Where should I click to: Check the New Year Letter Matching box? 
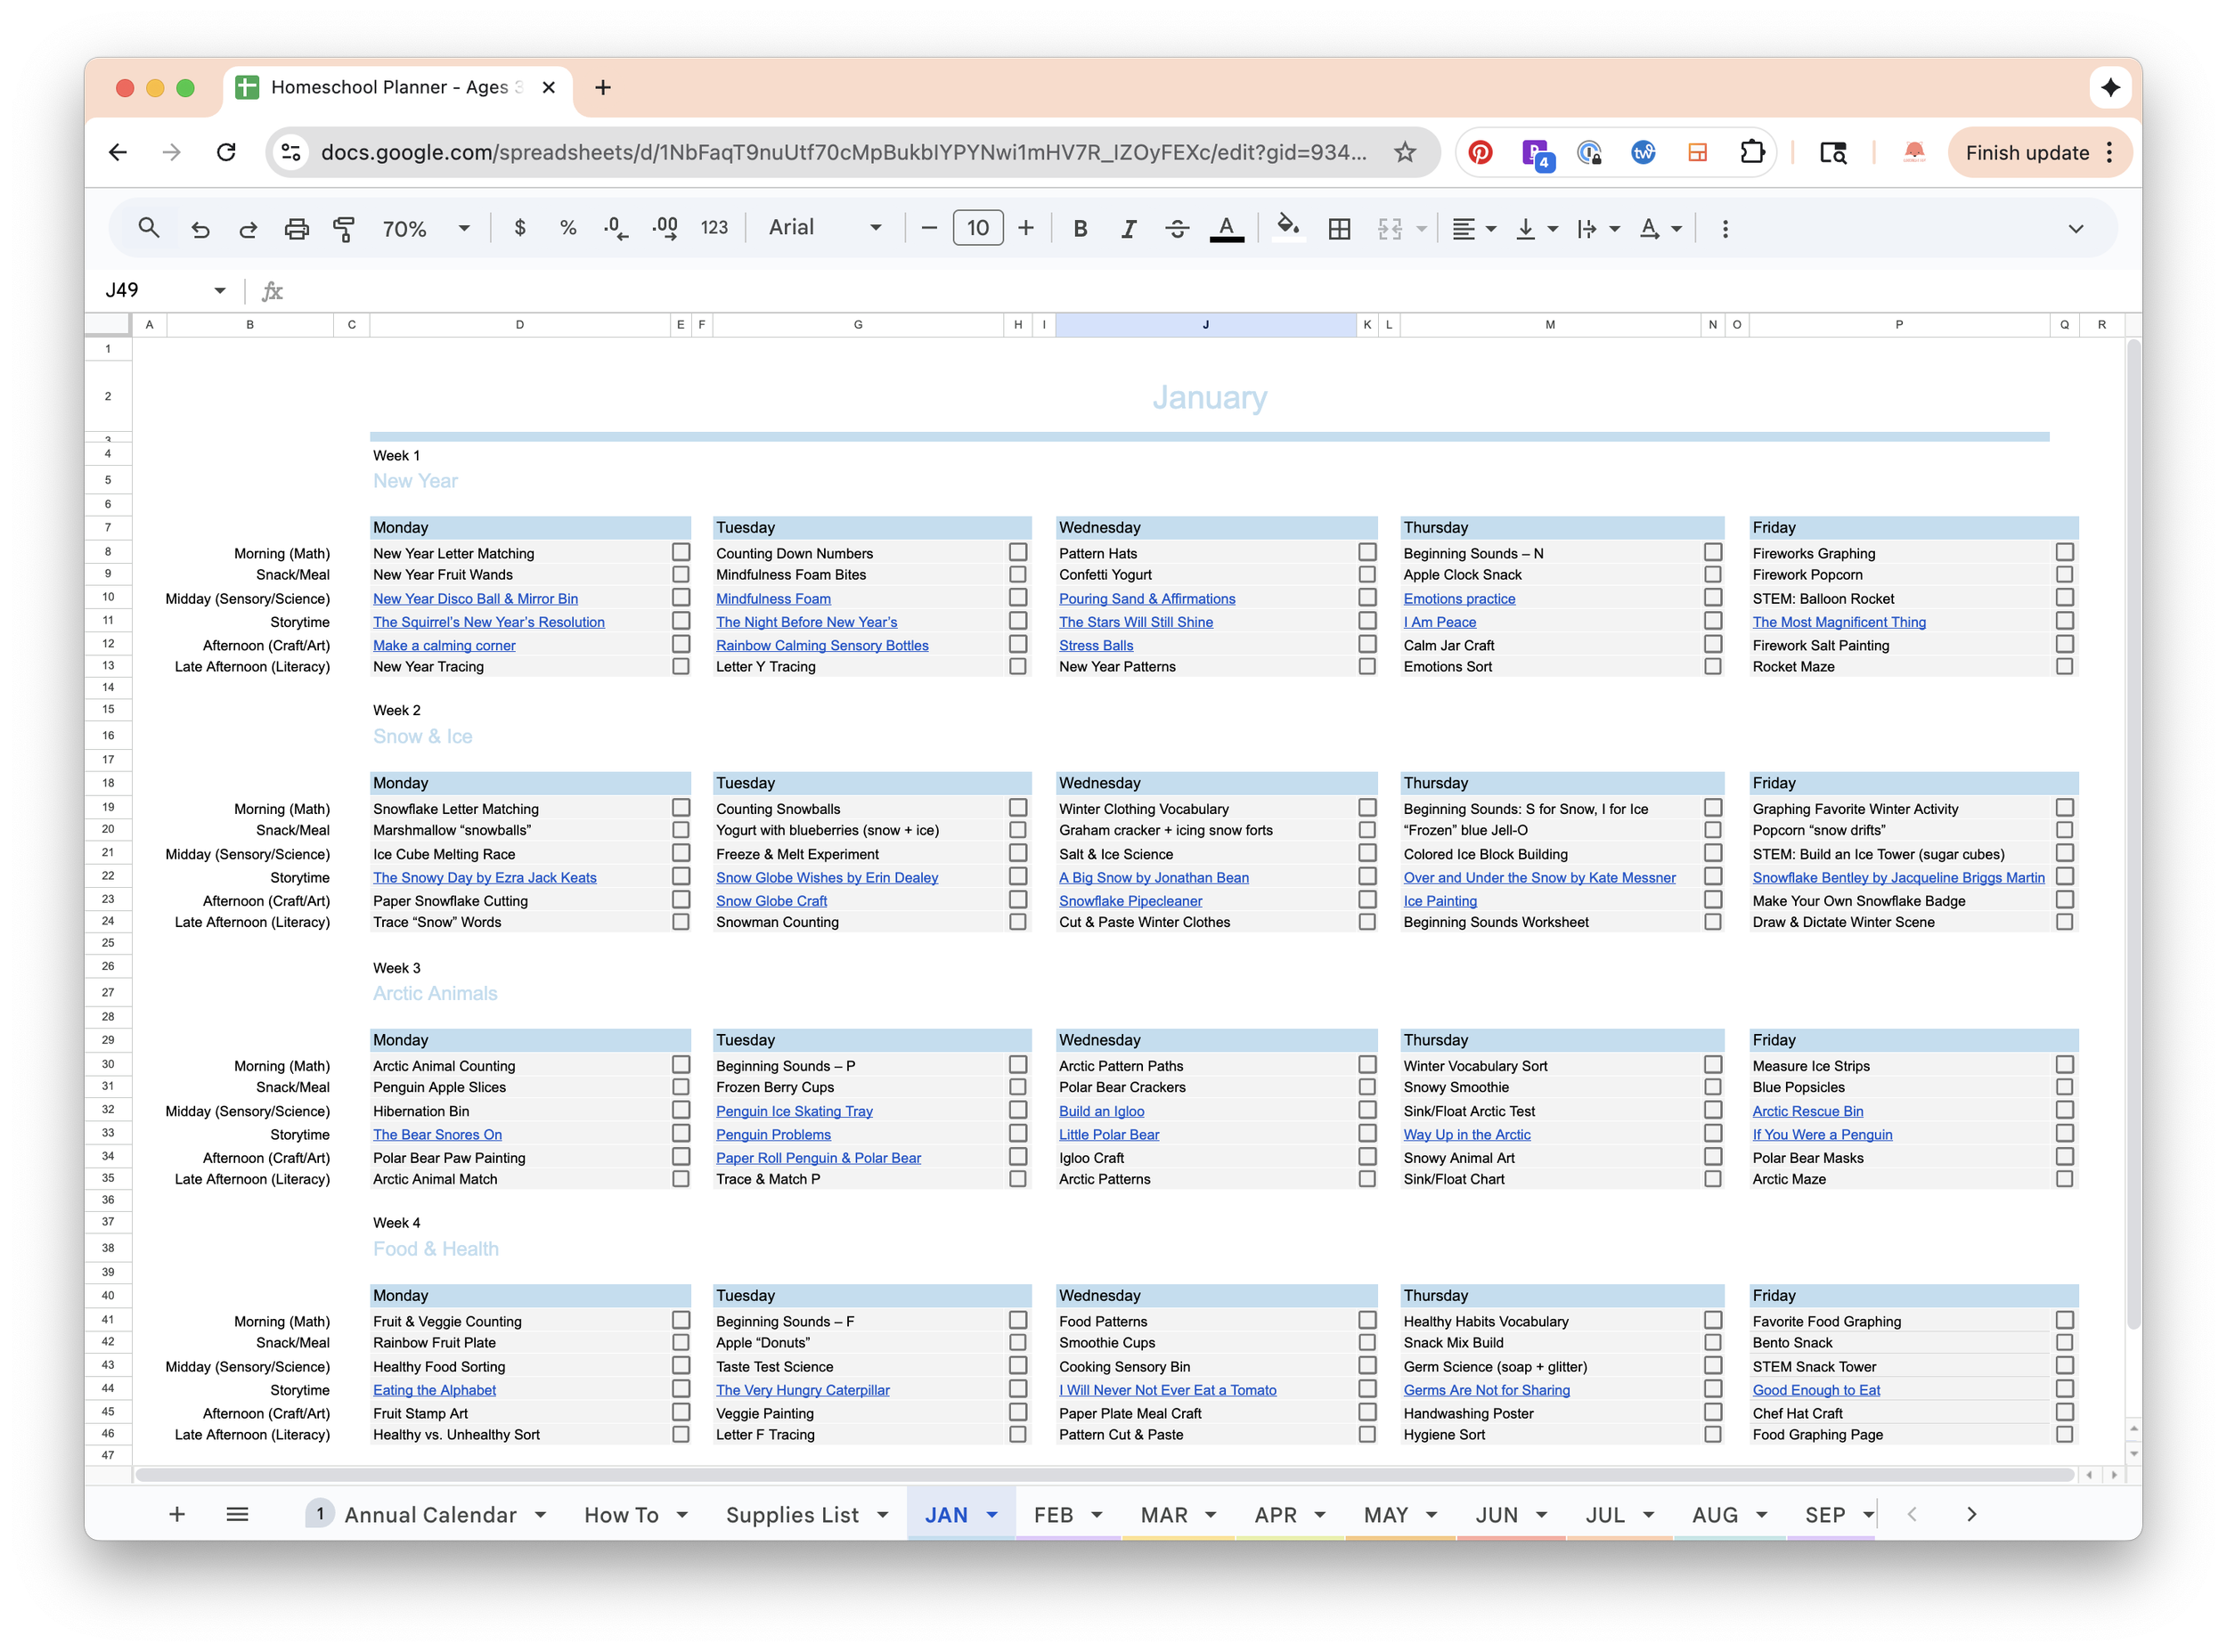point(681,552)
